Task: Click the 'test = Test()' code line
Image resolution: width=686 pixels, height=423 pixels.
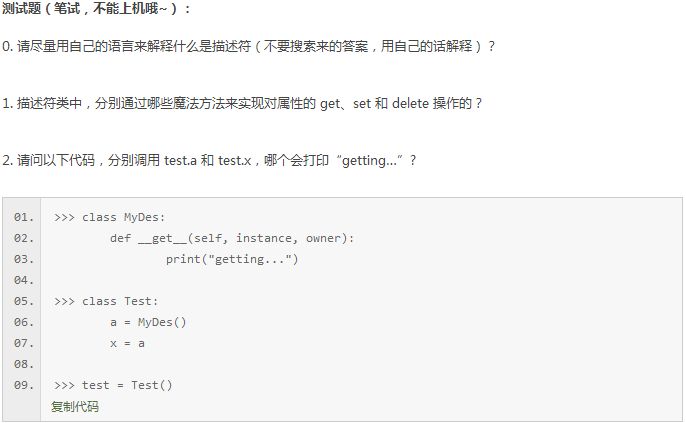Action: click(113, 385)
